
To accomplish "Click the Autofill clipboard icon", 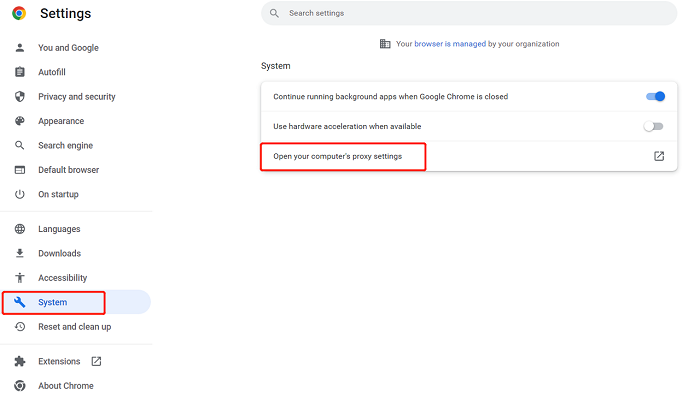I will (20, 72).
